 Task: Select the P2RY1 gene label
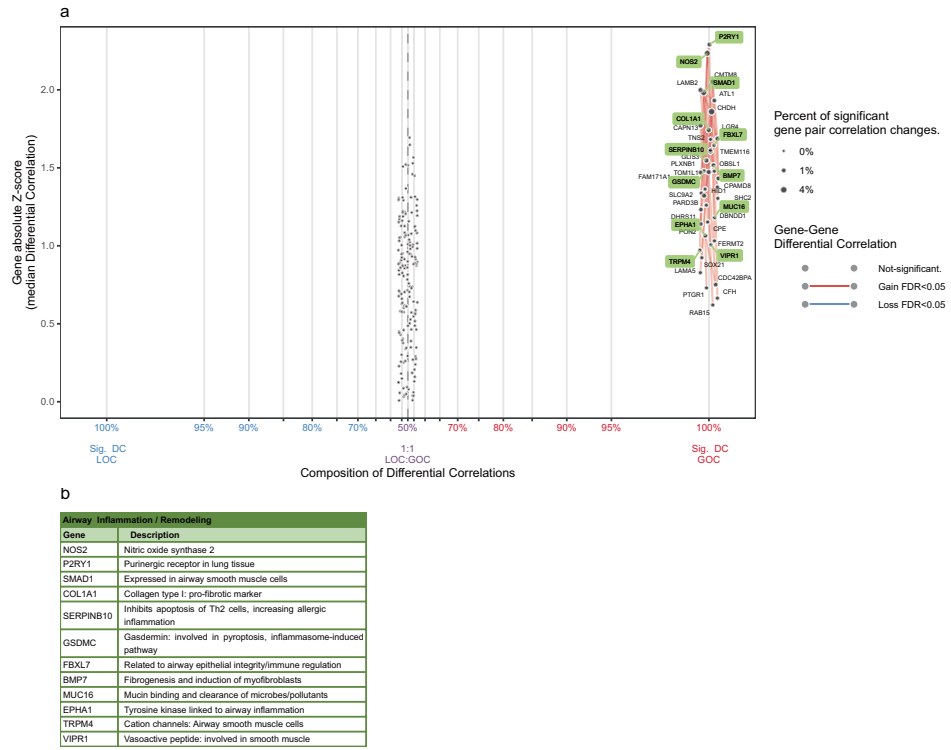coord(729,37)
